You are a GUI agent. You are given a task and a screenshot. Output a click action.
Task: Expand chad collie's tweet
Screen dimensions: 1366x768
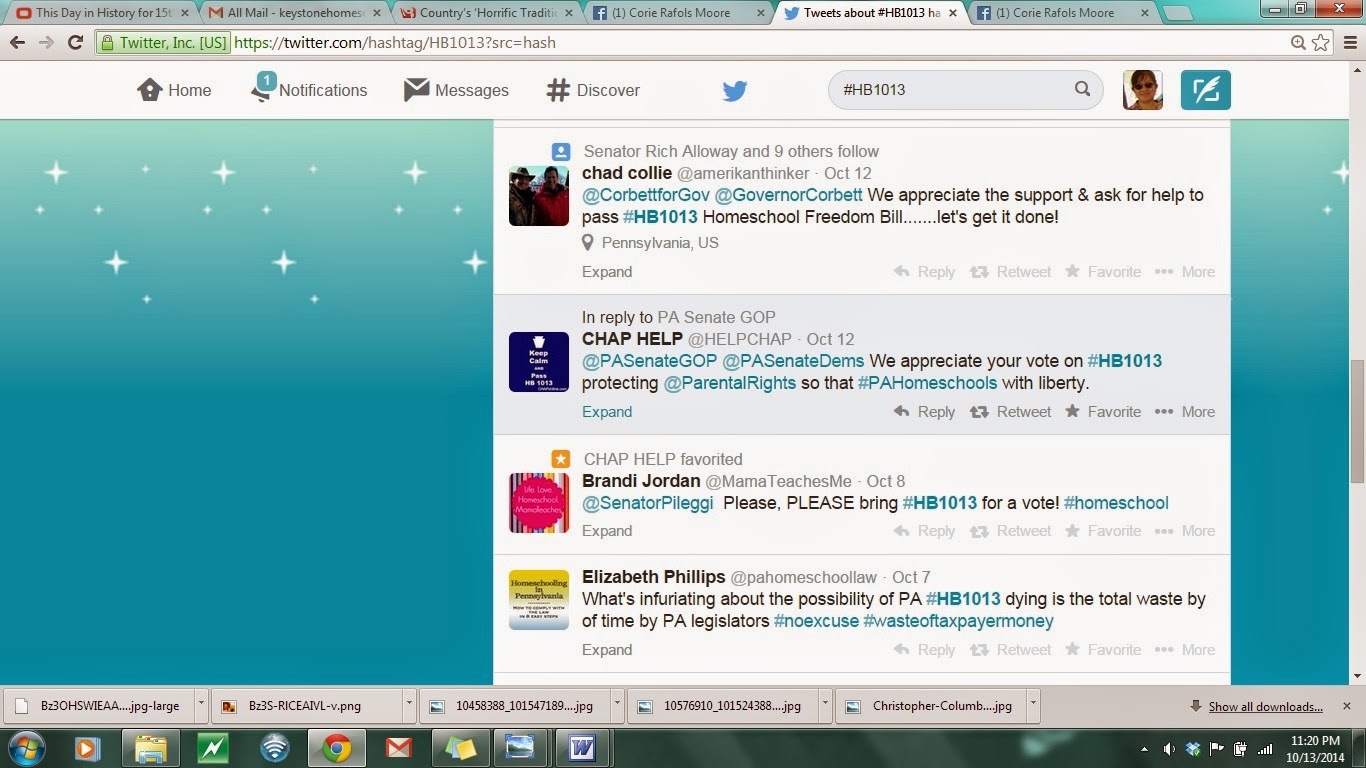tap(607, 272)
